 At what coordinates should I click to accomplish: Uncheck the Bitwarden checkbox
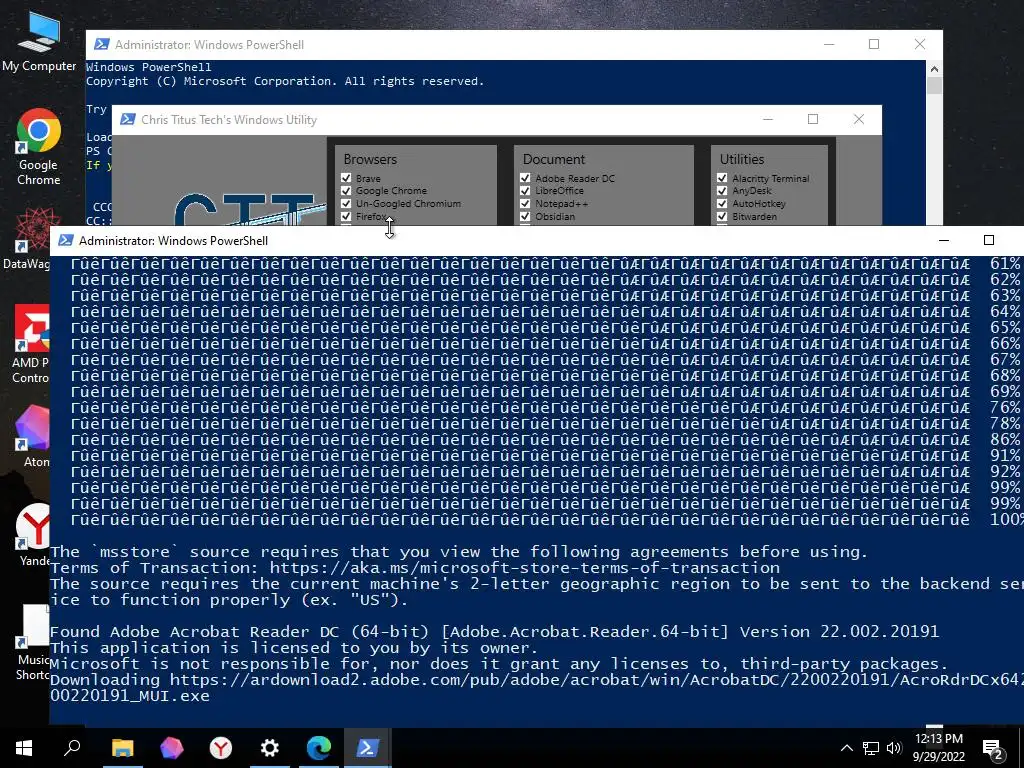pos(722,216)
